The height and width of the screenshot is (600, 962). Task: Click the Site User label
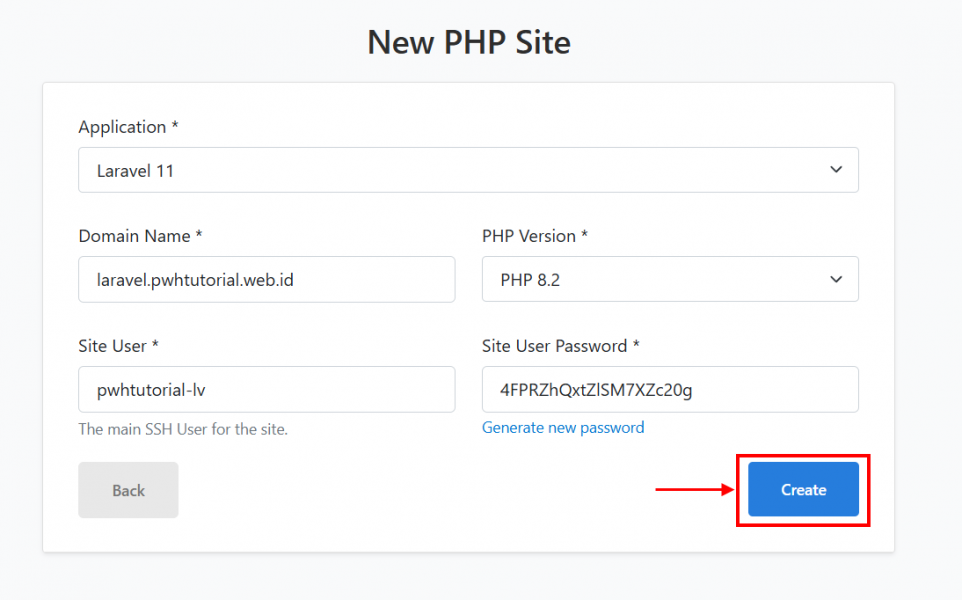pyautogui.click(x=118, y=346)
